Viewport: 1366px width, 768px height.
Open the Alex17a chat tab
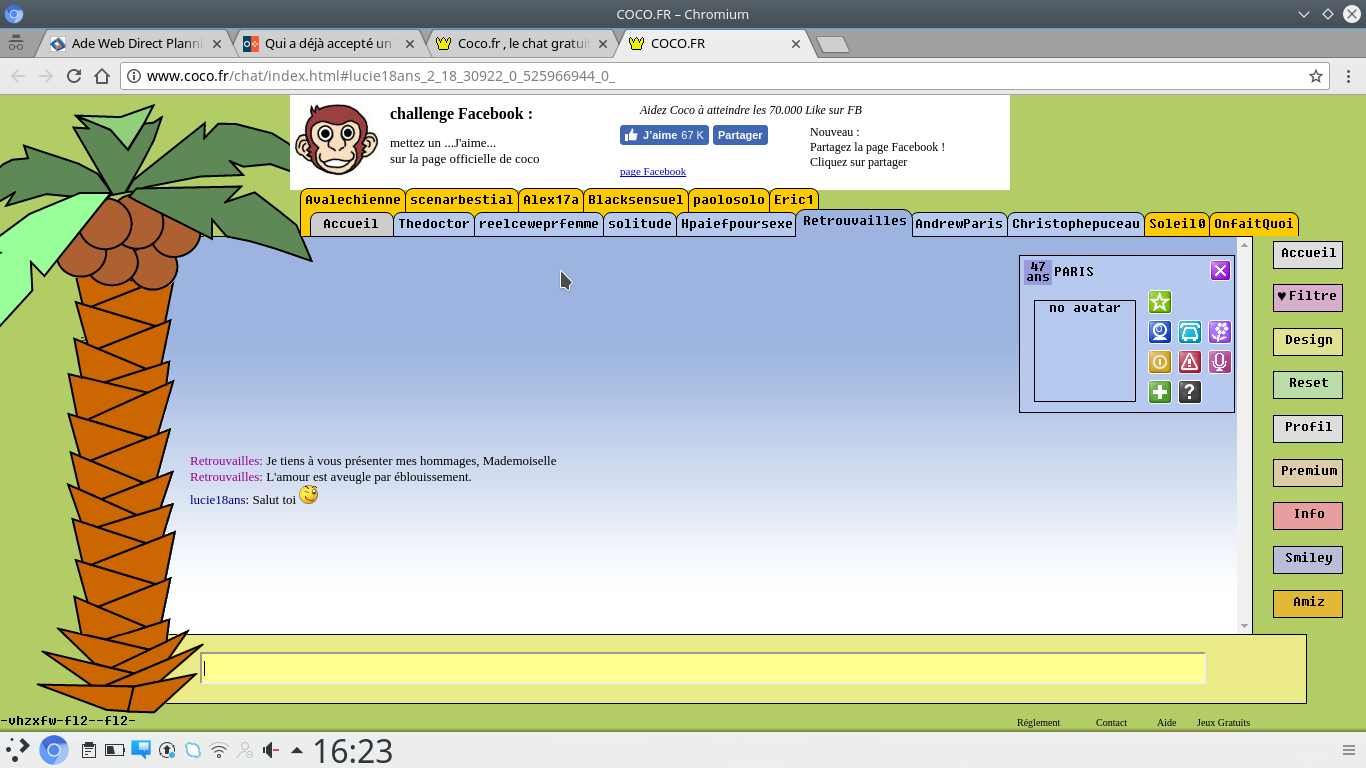(551, 200)
